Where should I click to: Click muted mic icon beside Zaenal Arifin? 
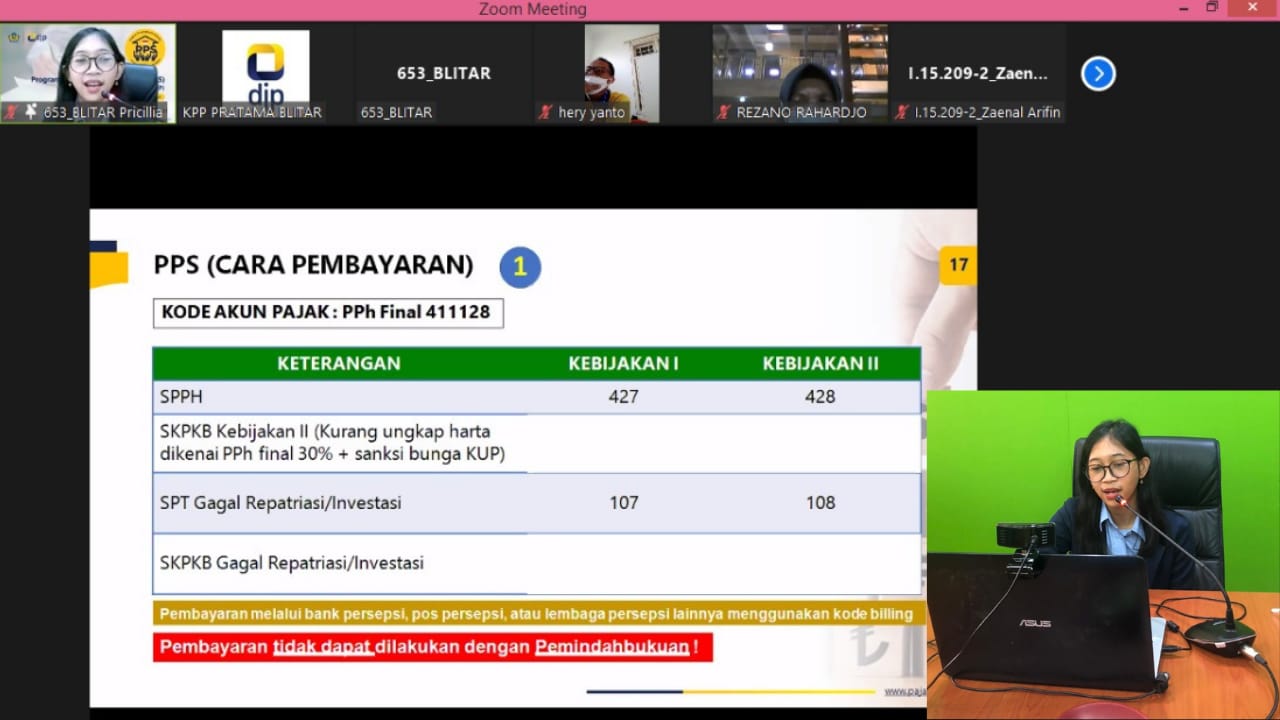tap(902, 112)
